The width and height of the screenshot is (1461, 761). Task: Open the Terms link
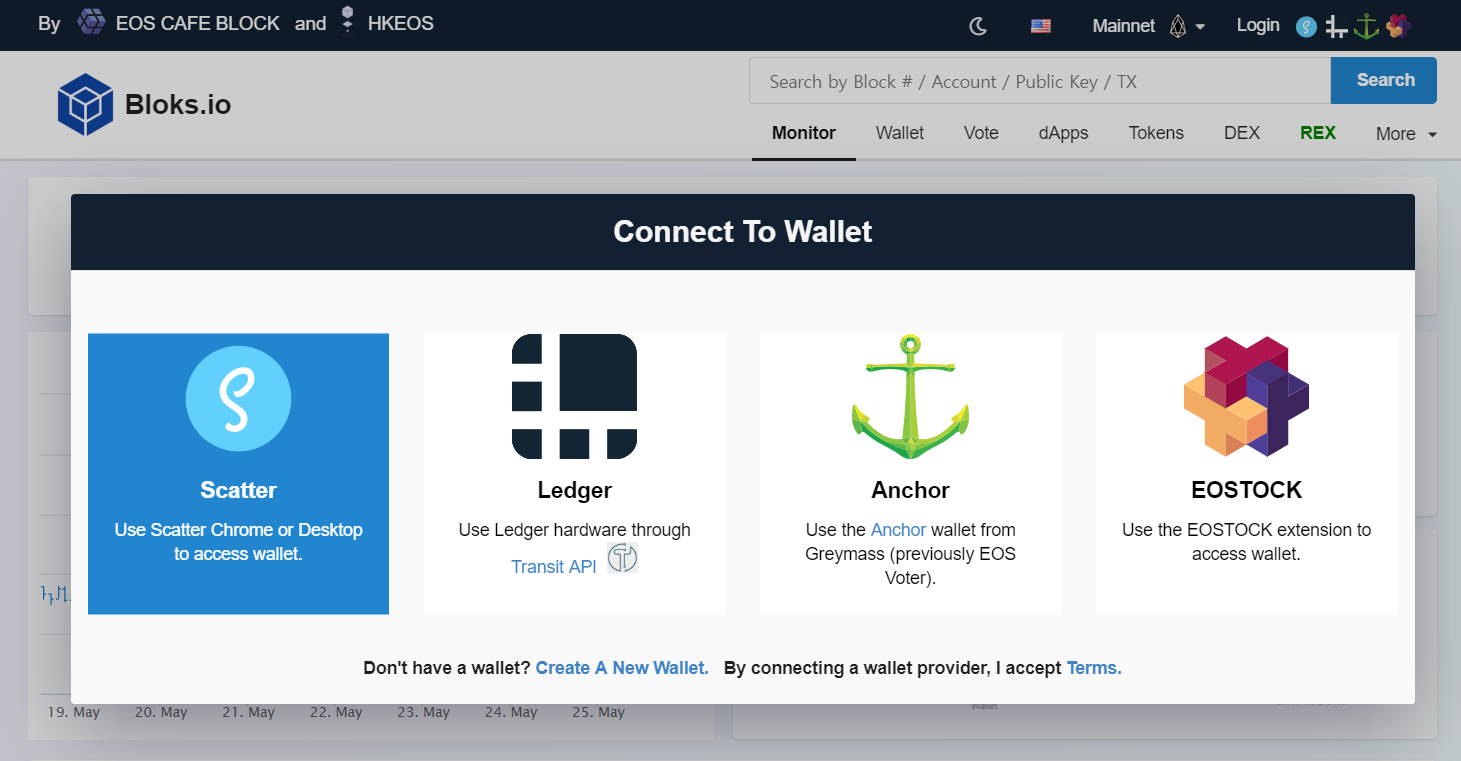1094,668
